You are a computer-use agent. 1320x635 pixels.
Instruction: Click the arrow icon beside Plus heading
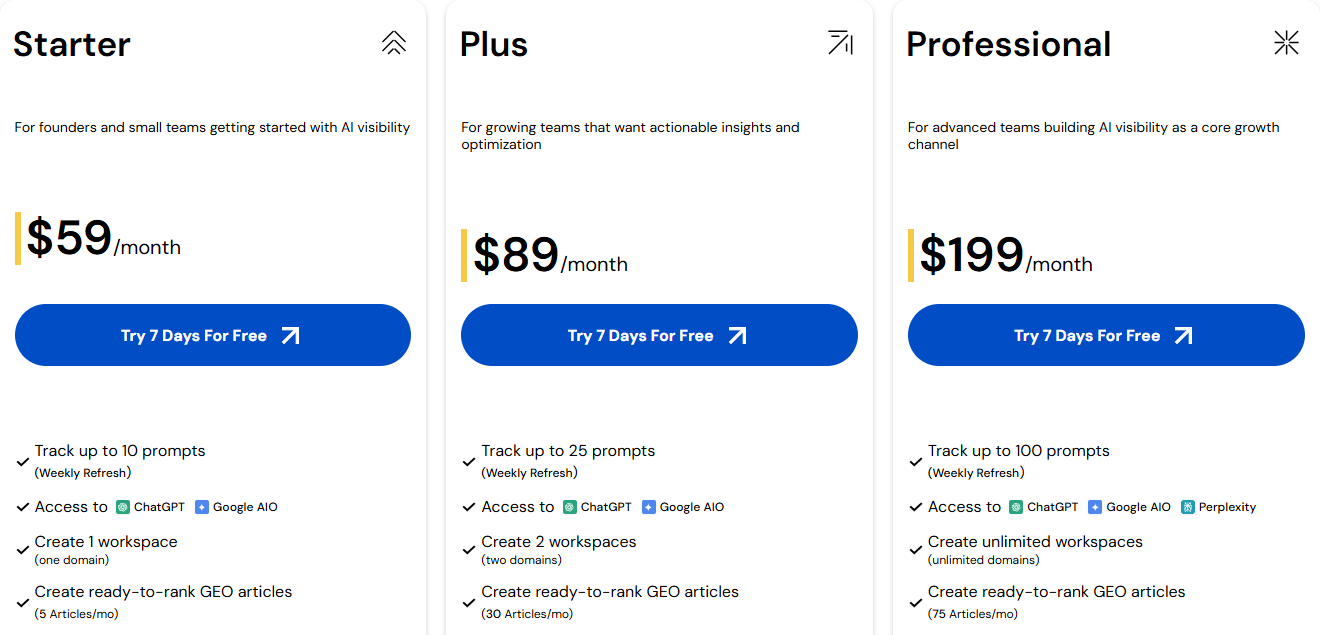pos(841,43)
